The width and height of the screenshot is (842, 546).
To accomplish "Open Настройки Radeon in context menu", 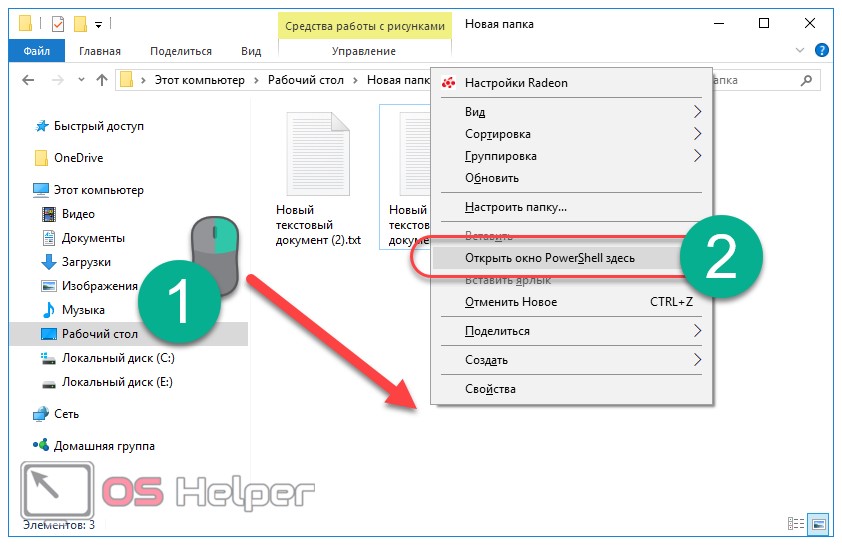I will [x=571, y=83].
